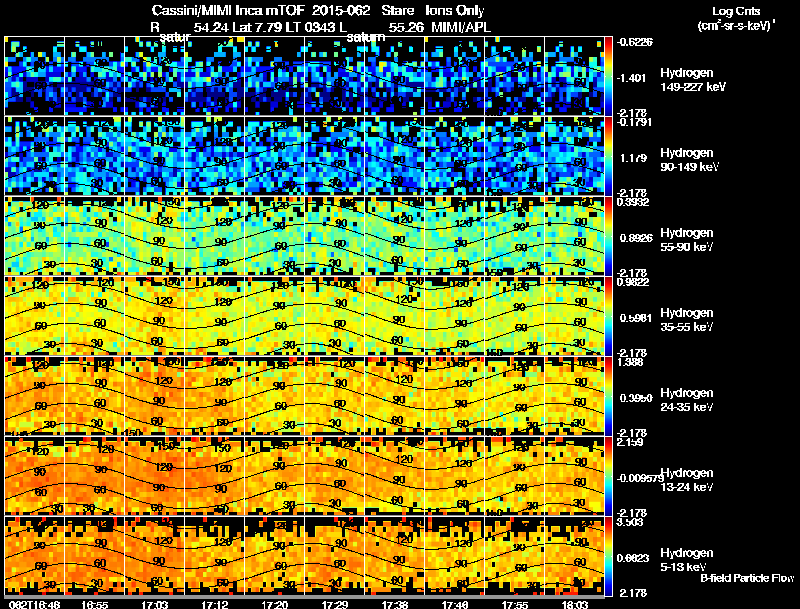Click the time axis label '17:38'
The image size is (800, 609).
click(x=394, y=604)
